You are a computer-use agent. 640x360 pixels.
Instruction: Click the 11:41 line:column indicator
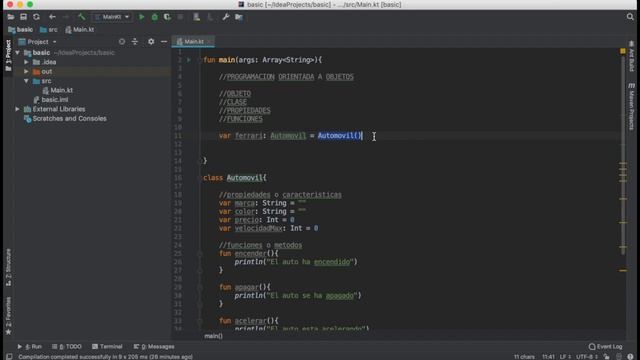point(548,357)
